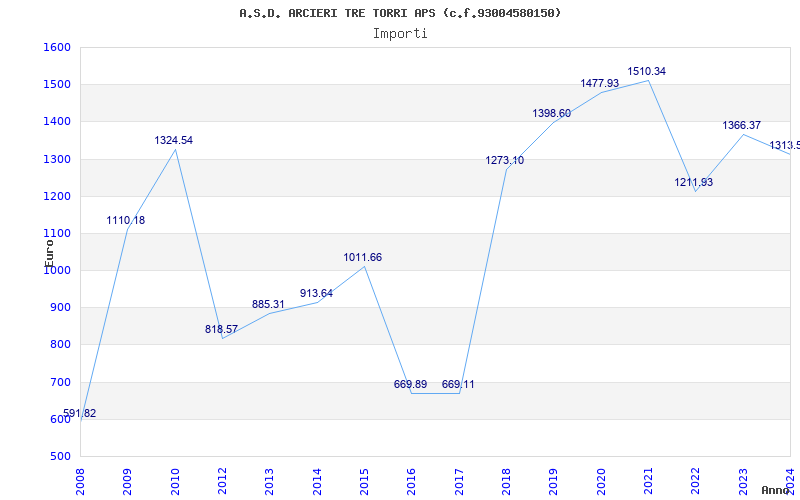Click the x-axis year 2016
Screen dimensions: 800x500
412,481
